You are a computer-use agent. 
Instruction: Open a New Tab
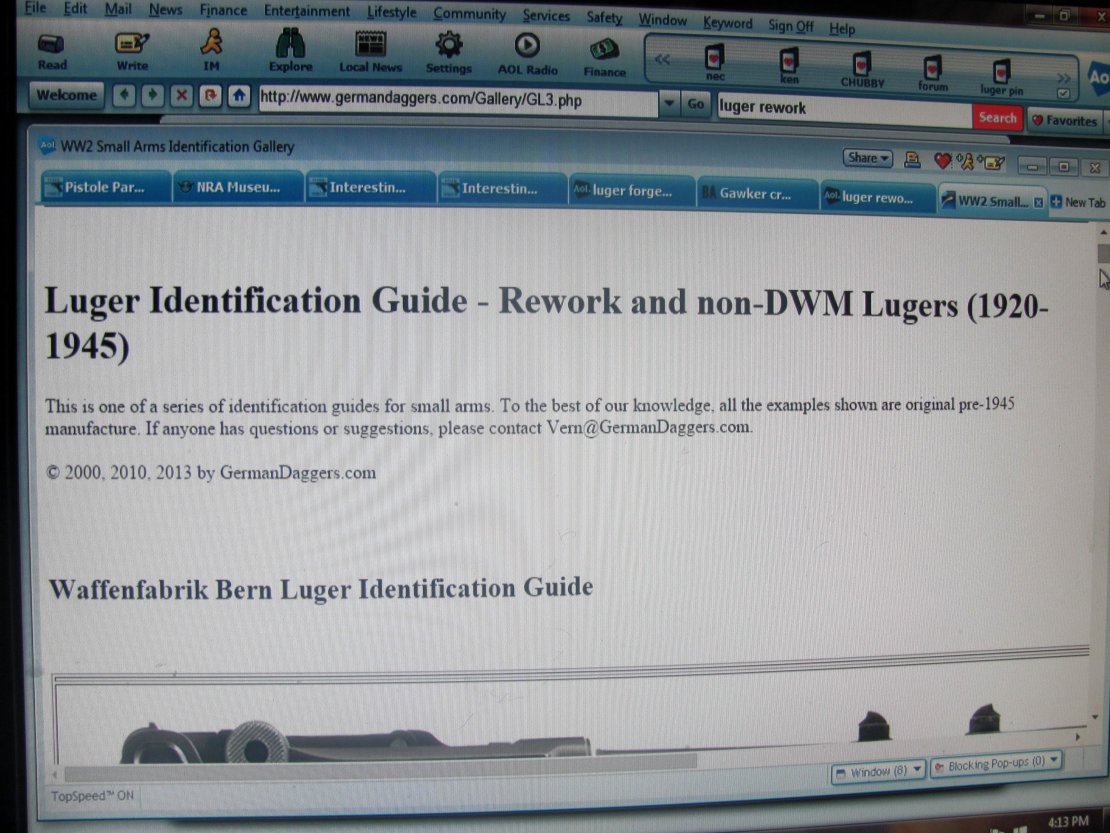point(1078,202)
